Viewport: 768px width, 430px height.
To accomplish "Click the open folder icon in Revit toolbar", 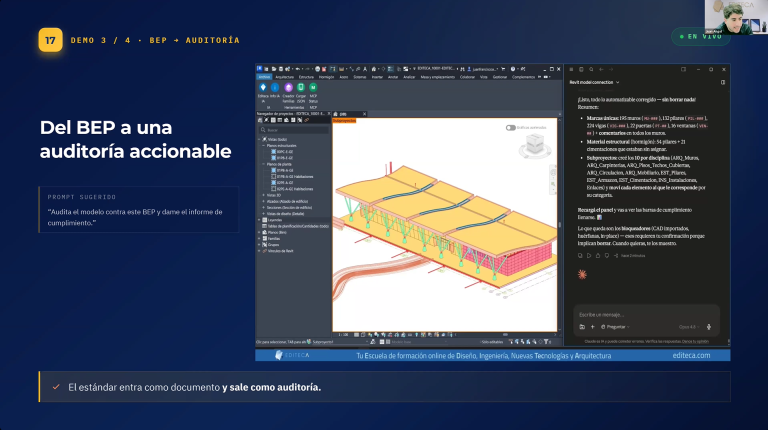I will click(274, 69).
